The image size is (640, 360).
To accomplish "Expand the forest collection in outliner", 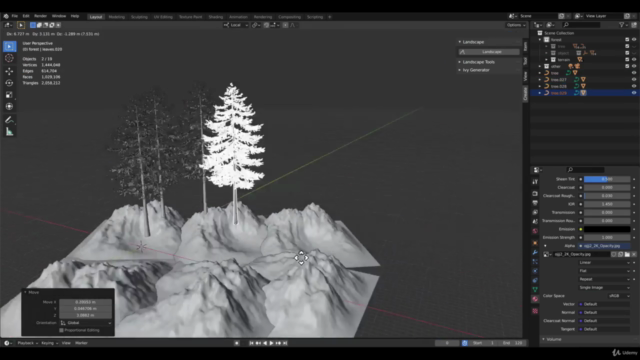I will point(540,40).
